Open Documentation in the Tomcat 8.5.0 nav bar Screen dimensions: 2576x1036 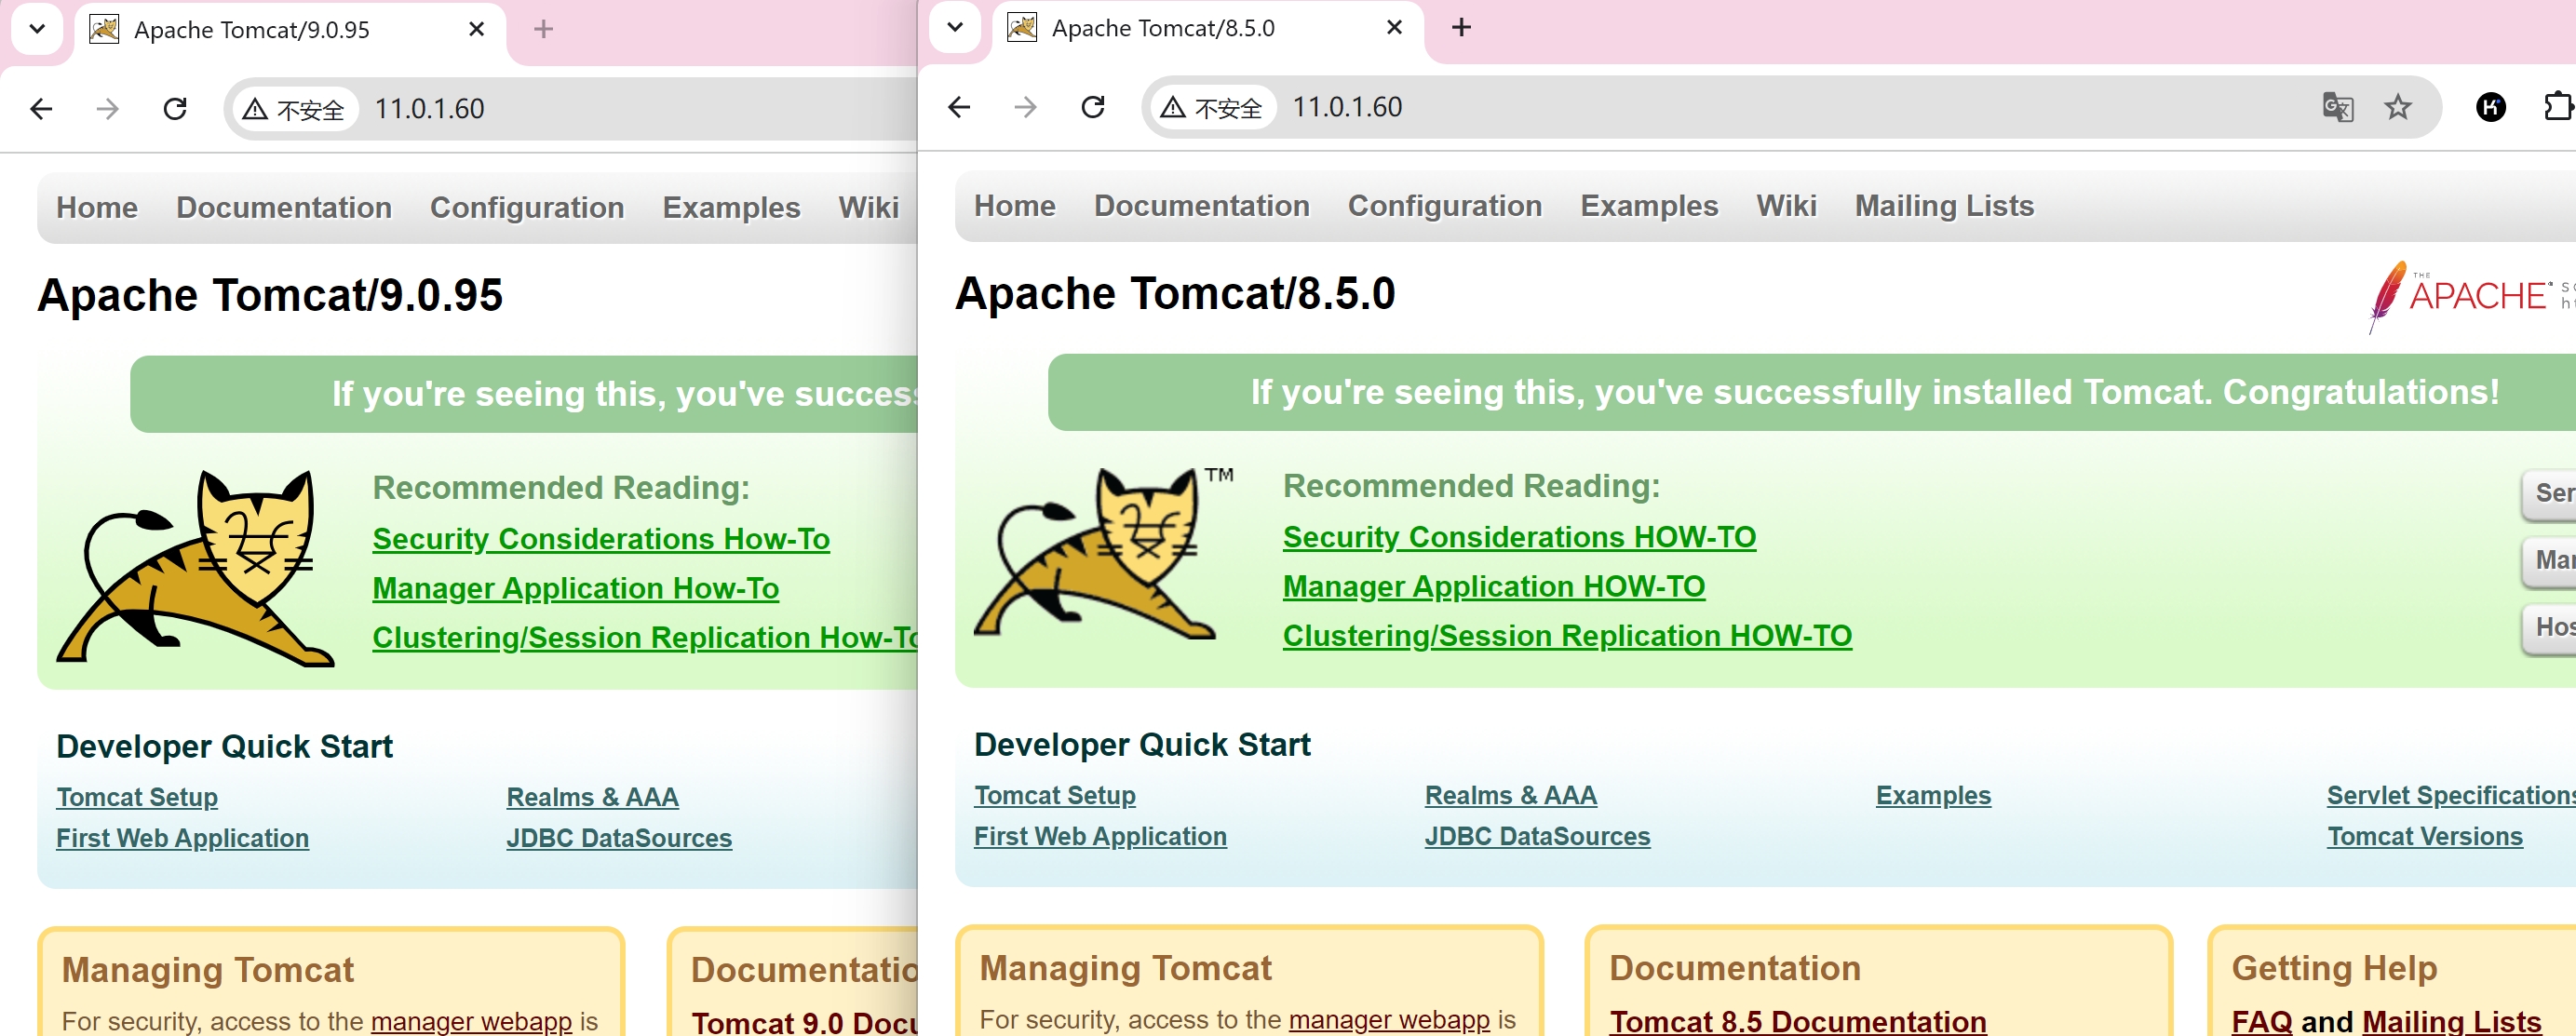[x=1202, y=205]
